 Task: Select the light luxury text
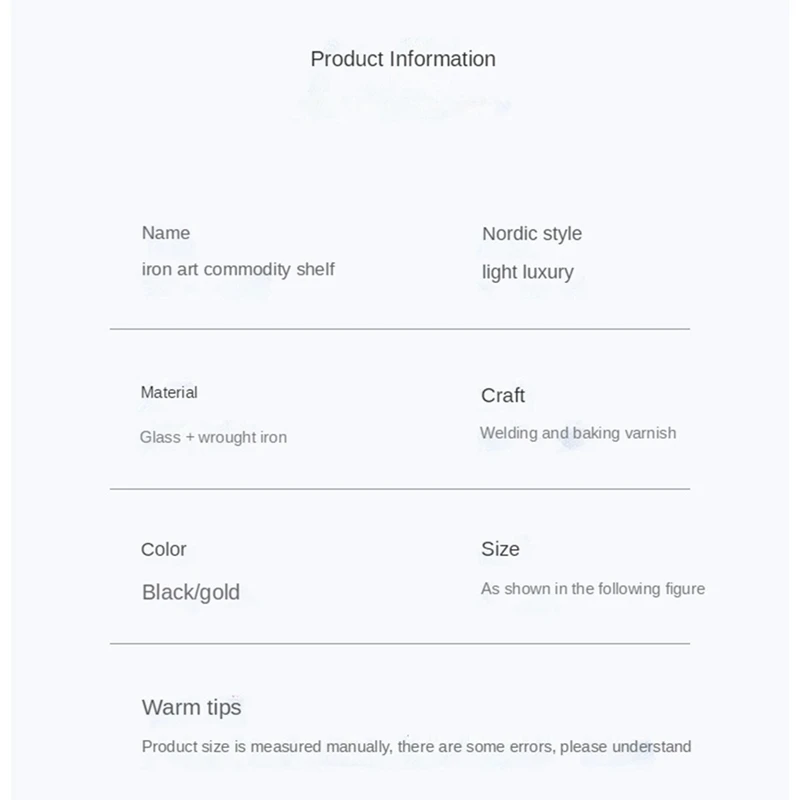[528, 272]
